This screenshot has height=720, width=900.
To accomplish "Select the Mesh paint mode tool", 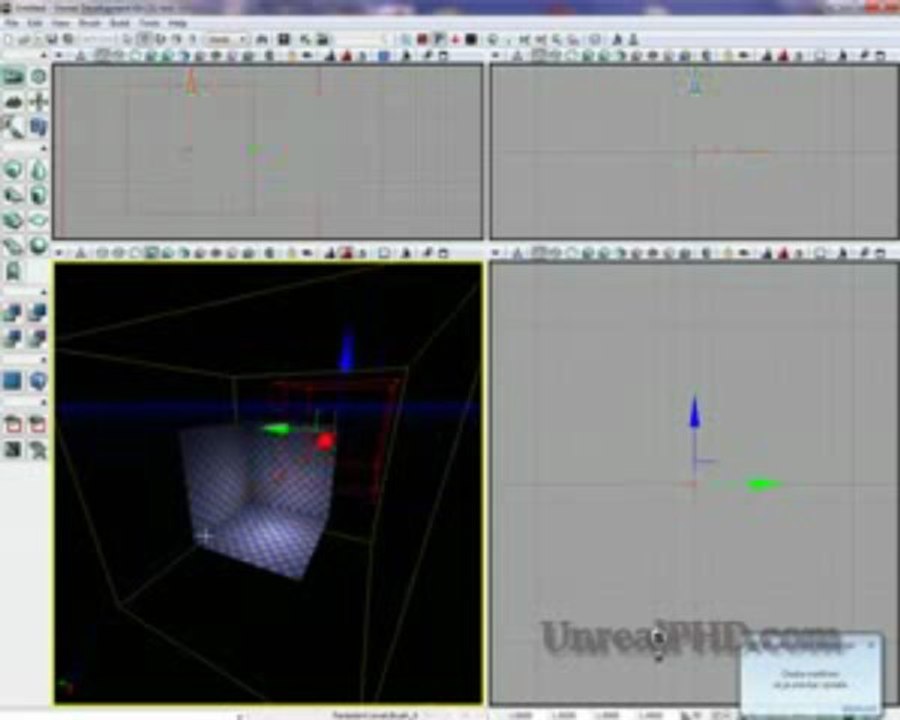I will pos(14,127).
